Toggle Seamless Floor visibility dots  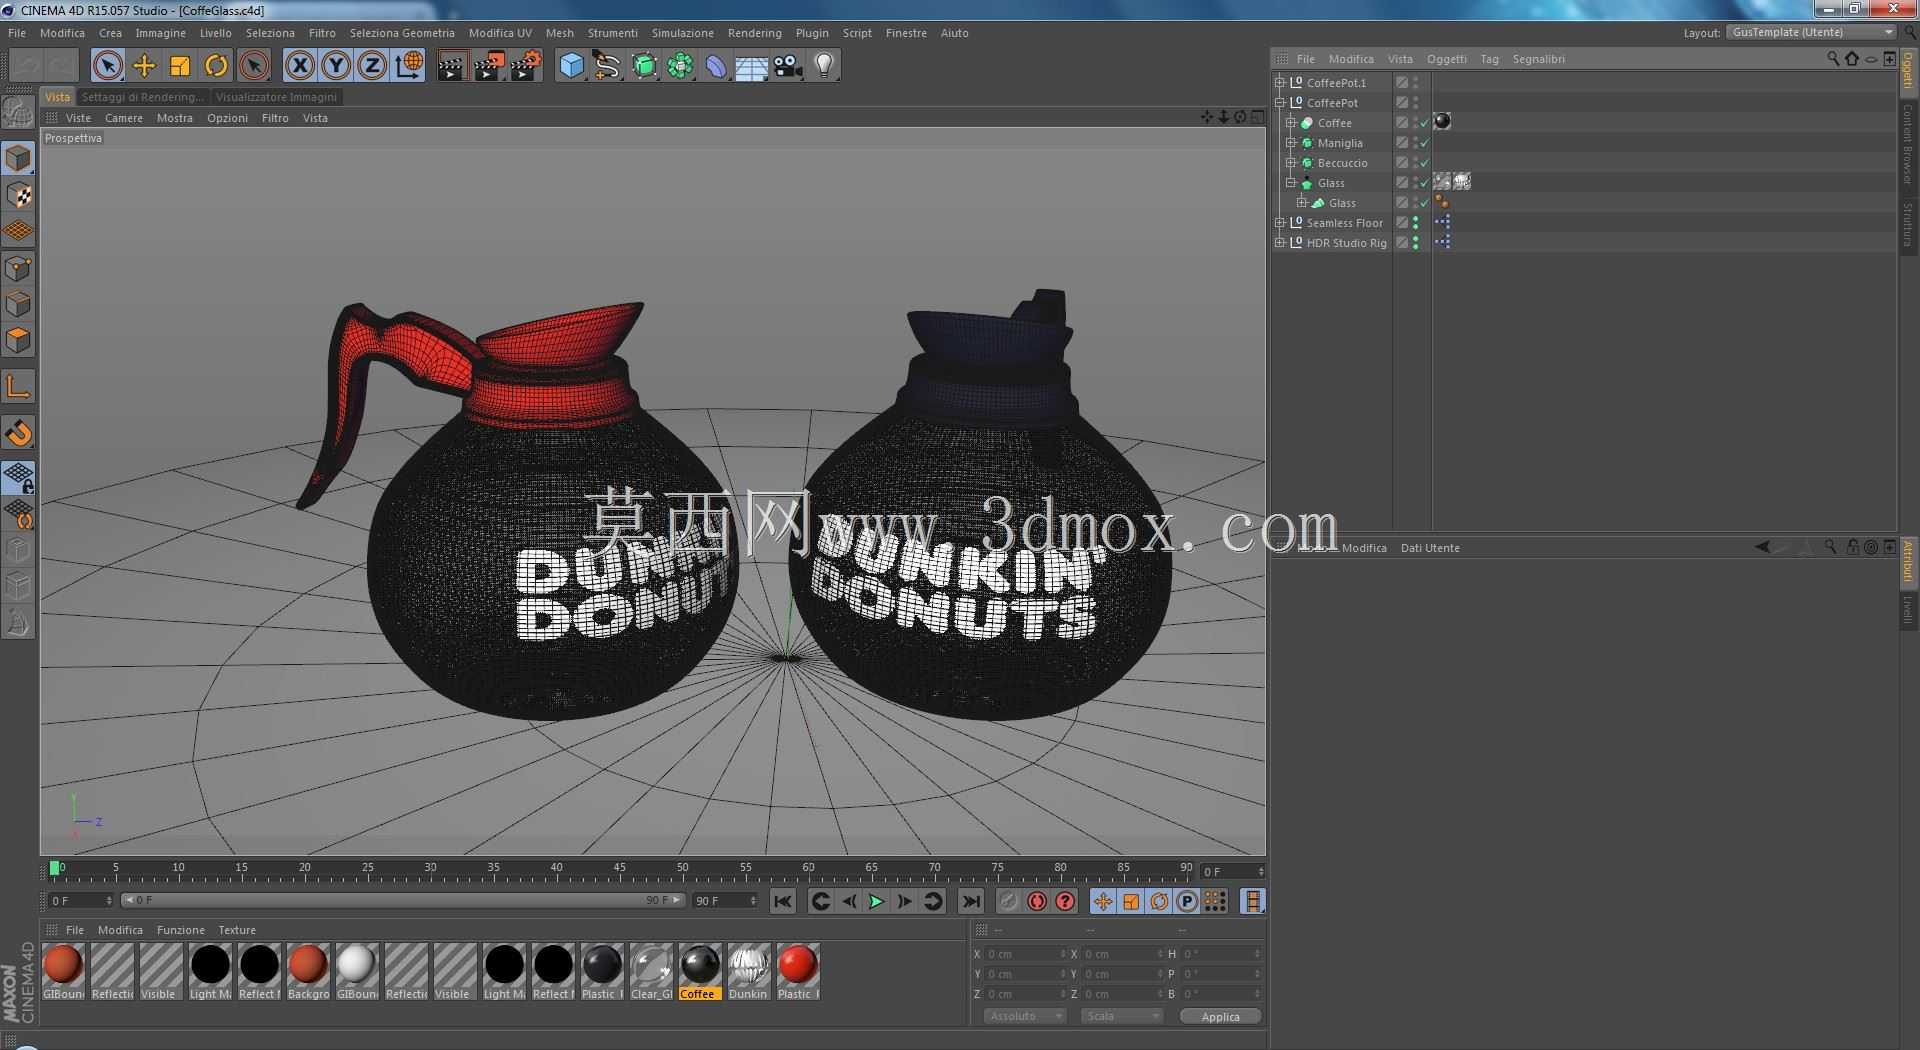(x=1415, y=223)
